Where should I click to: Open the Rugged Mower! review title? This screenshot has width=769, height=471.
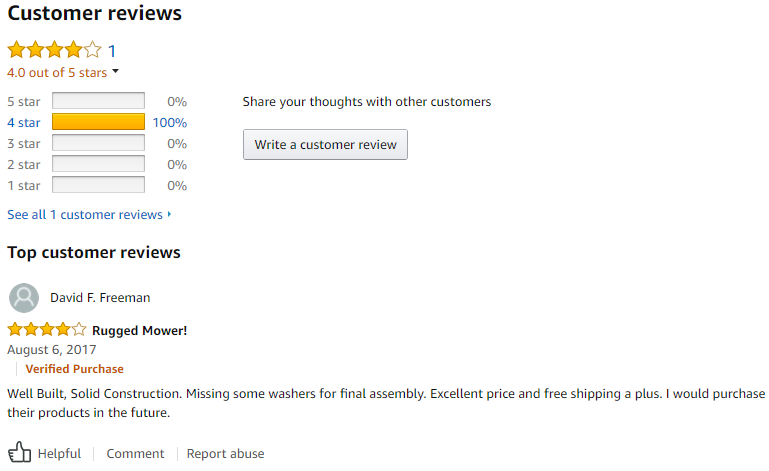click(x=139, y=331)
